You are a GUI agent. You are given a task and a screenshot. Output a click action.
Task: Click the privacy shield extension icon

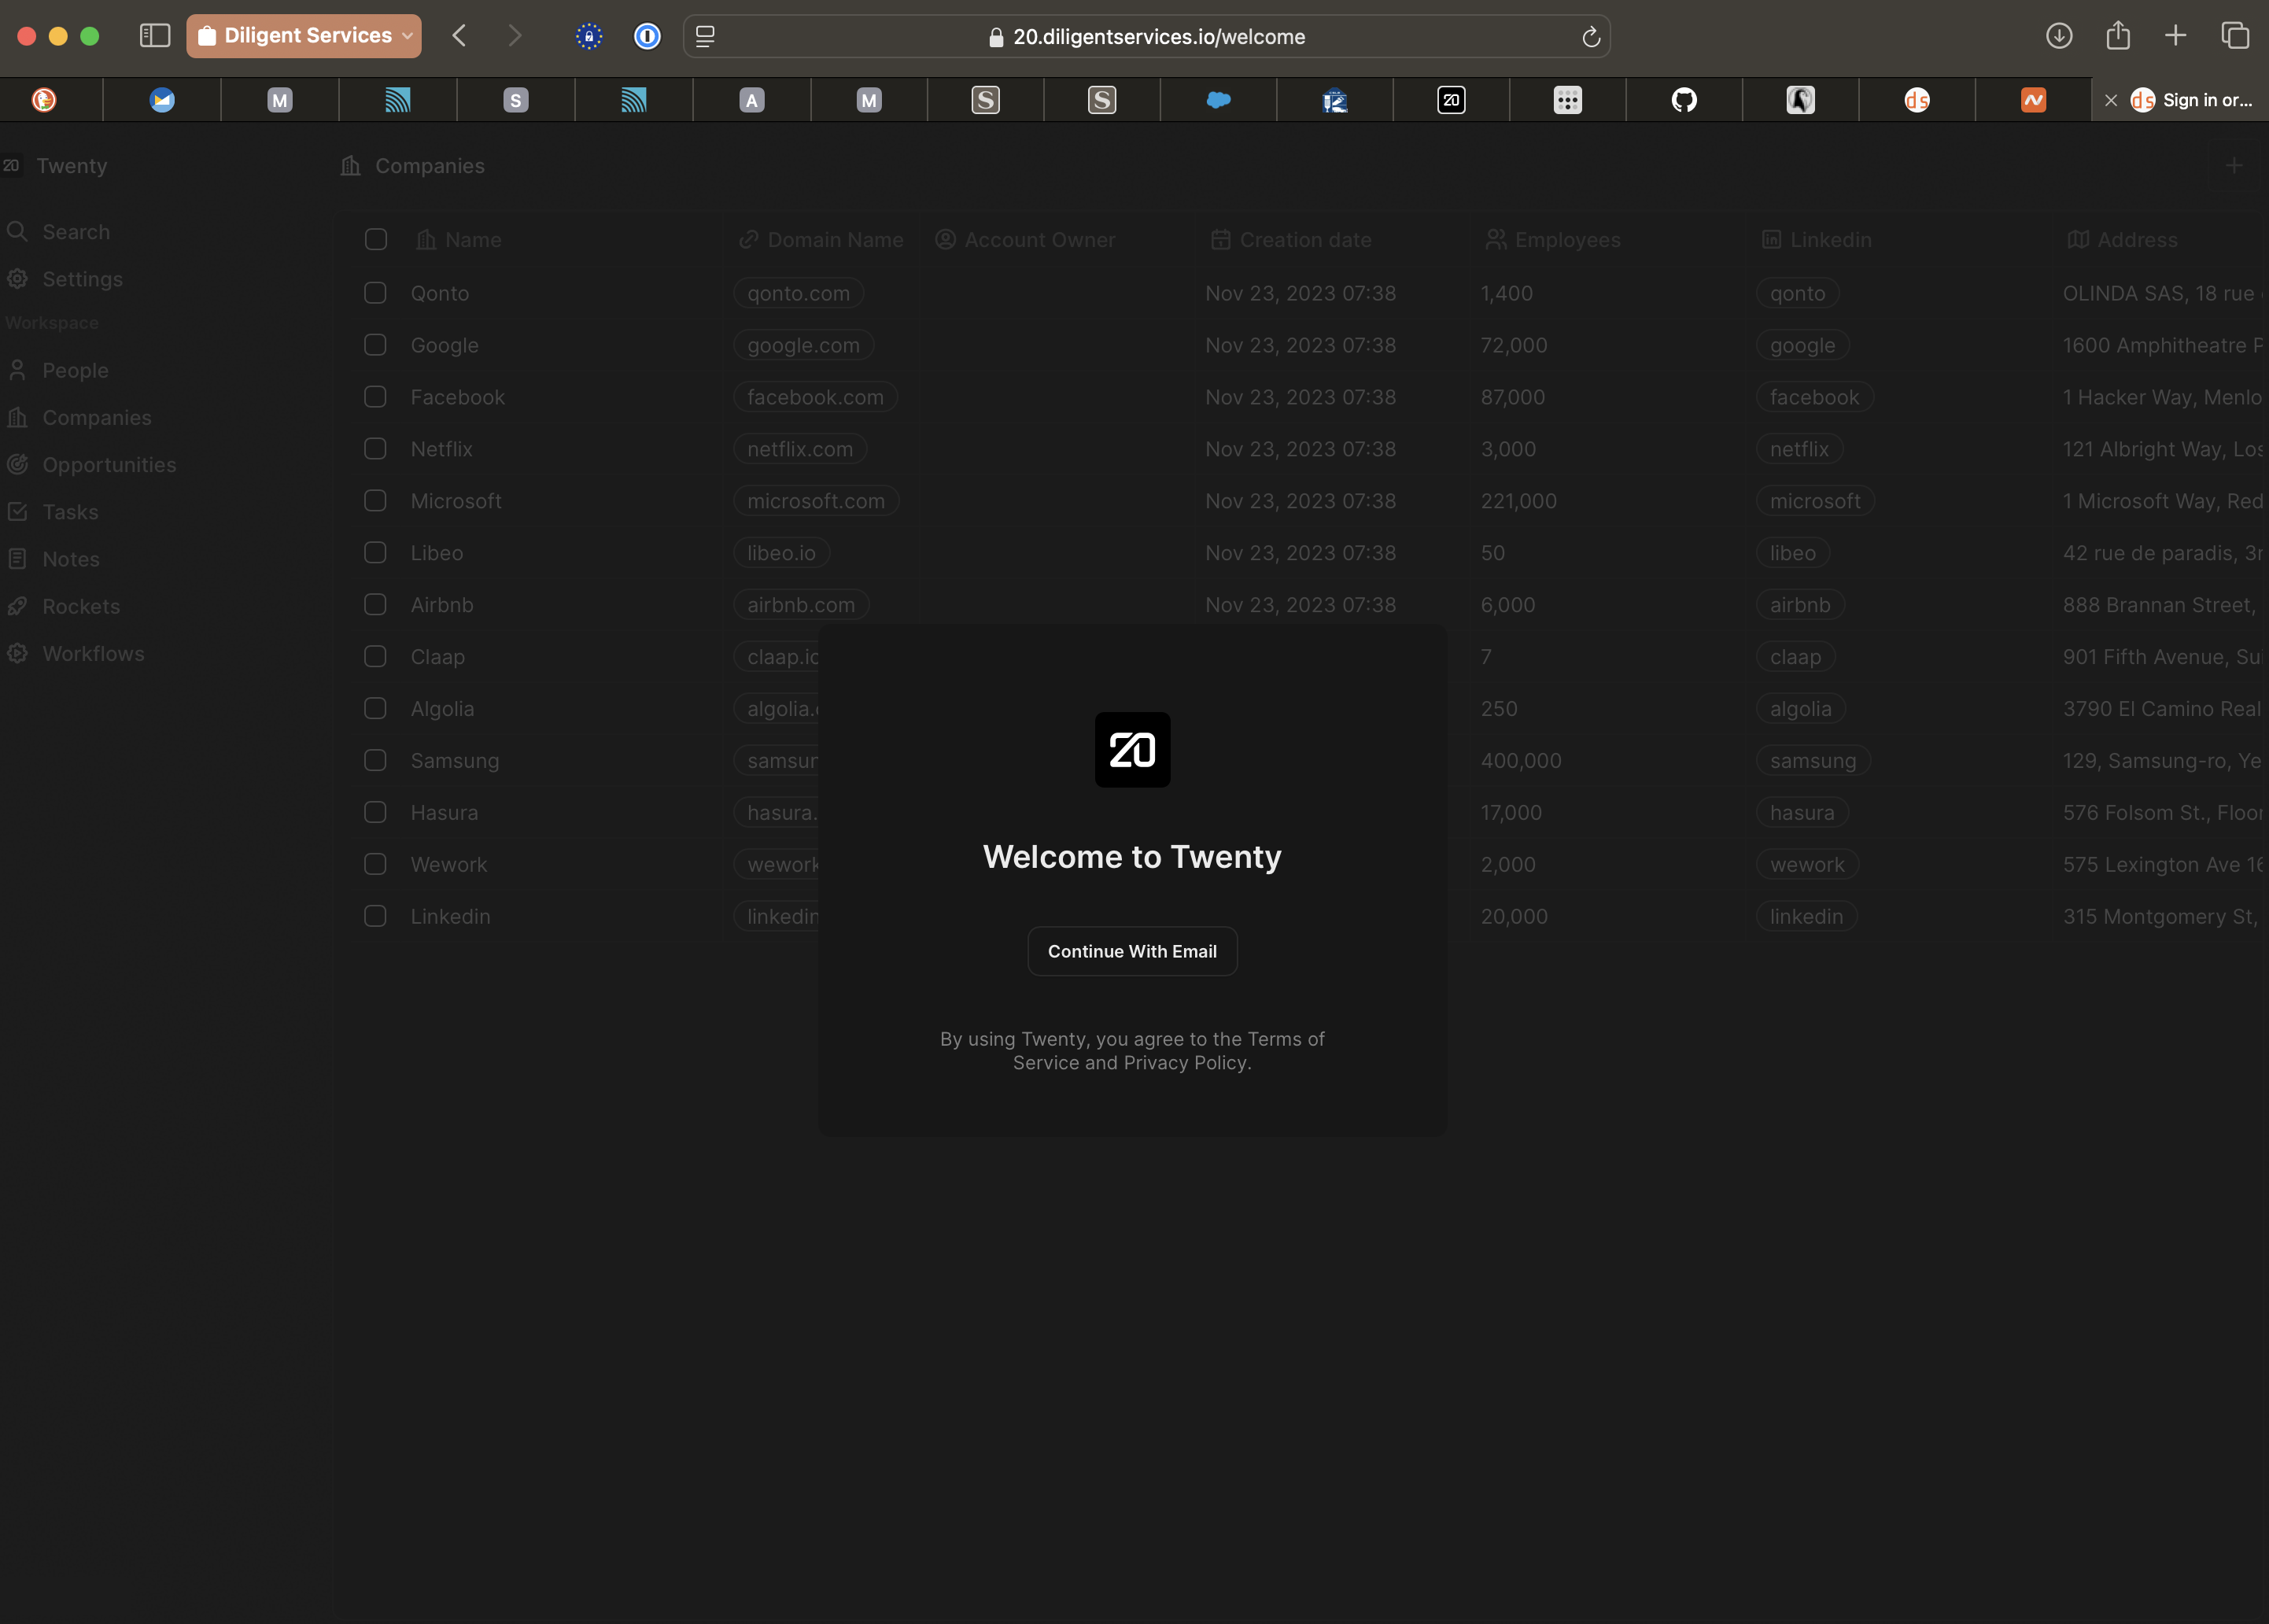[x=589, y=37]
